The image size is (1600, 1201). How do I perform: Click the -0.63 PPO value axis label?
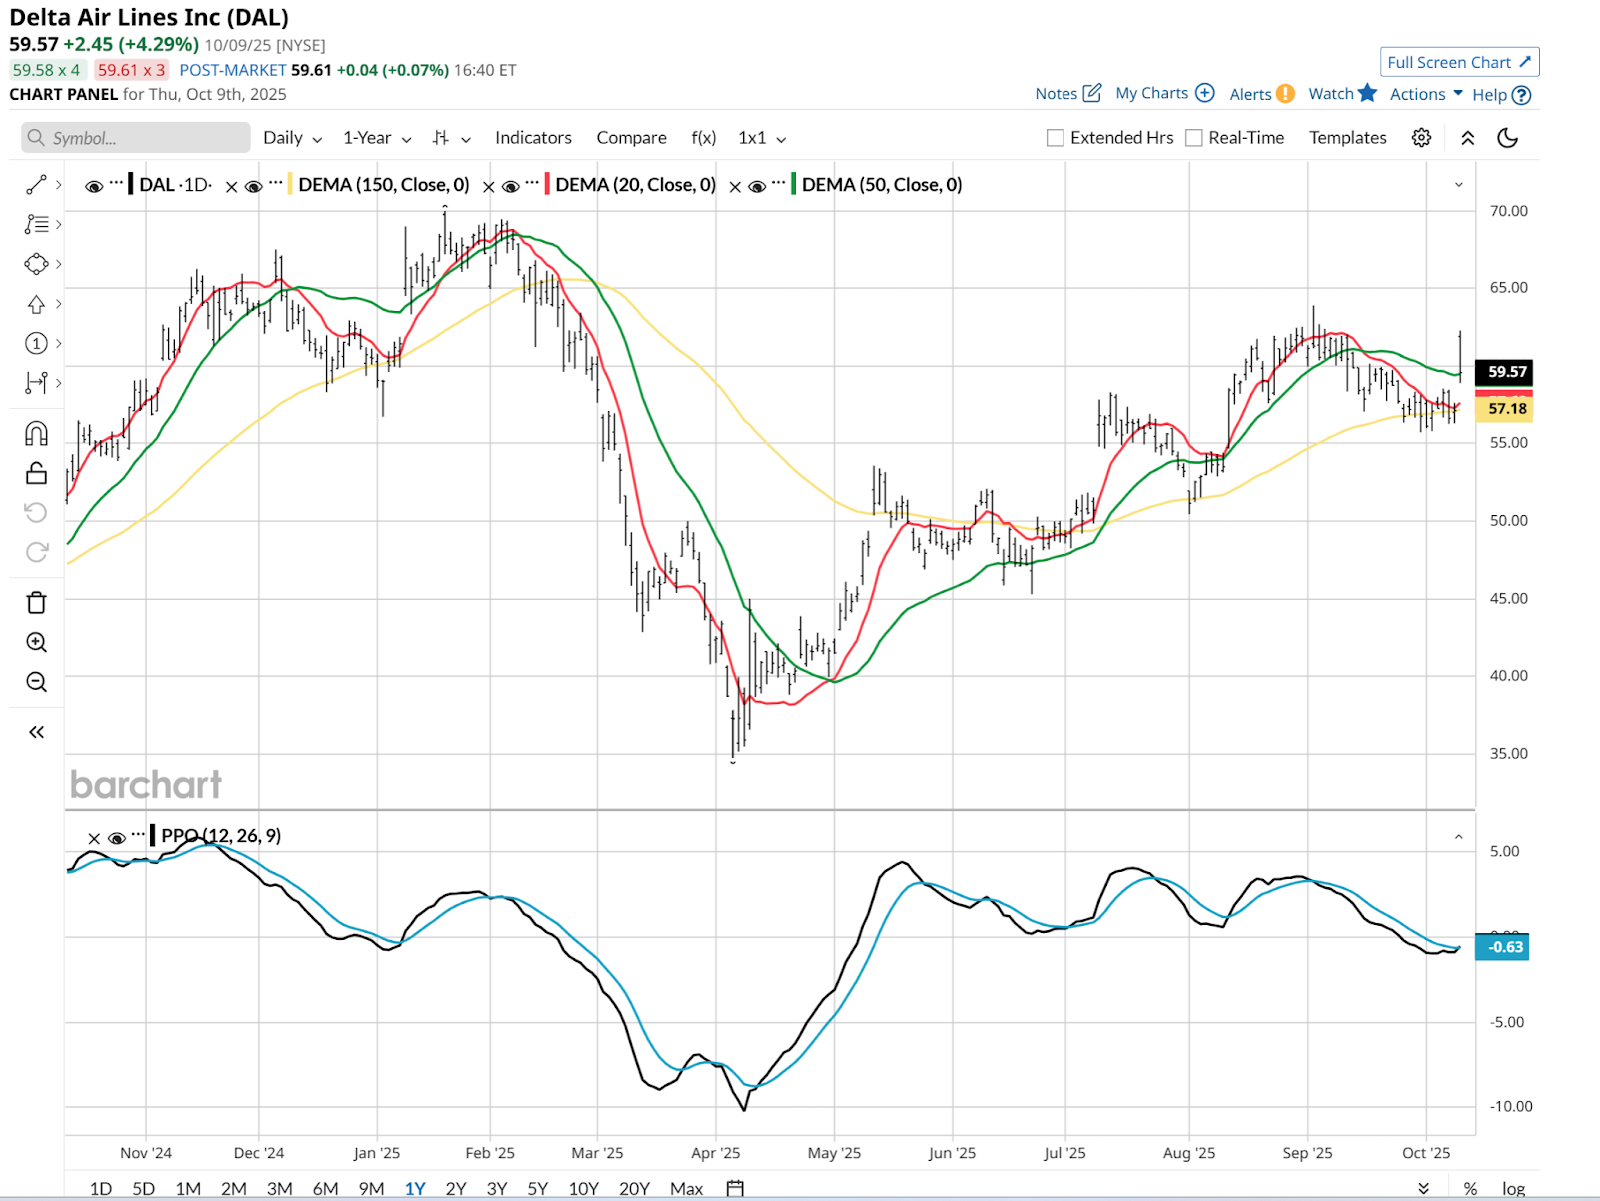click(x=1502, y=947)
